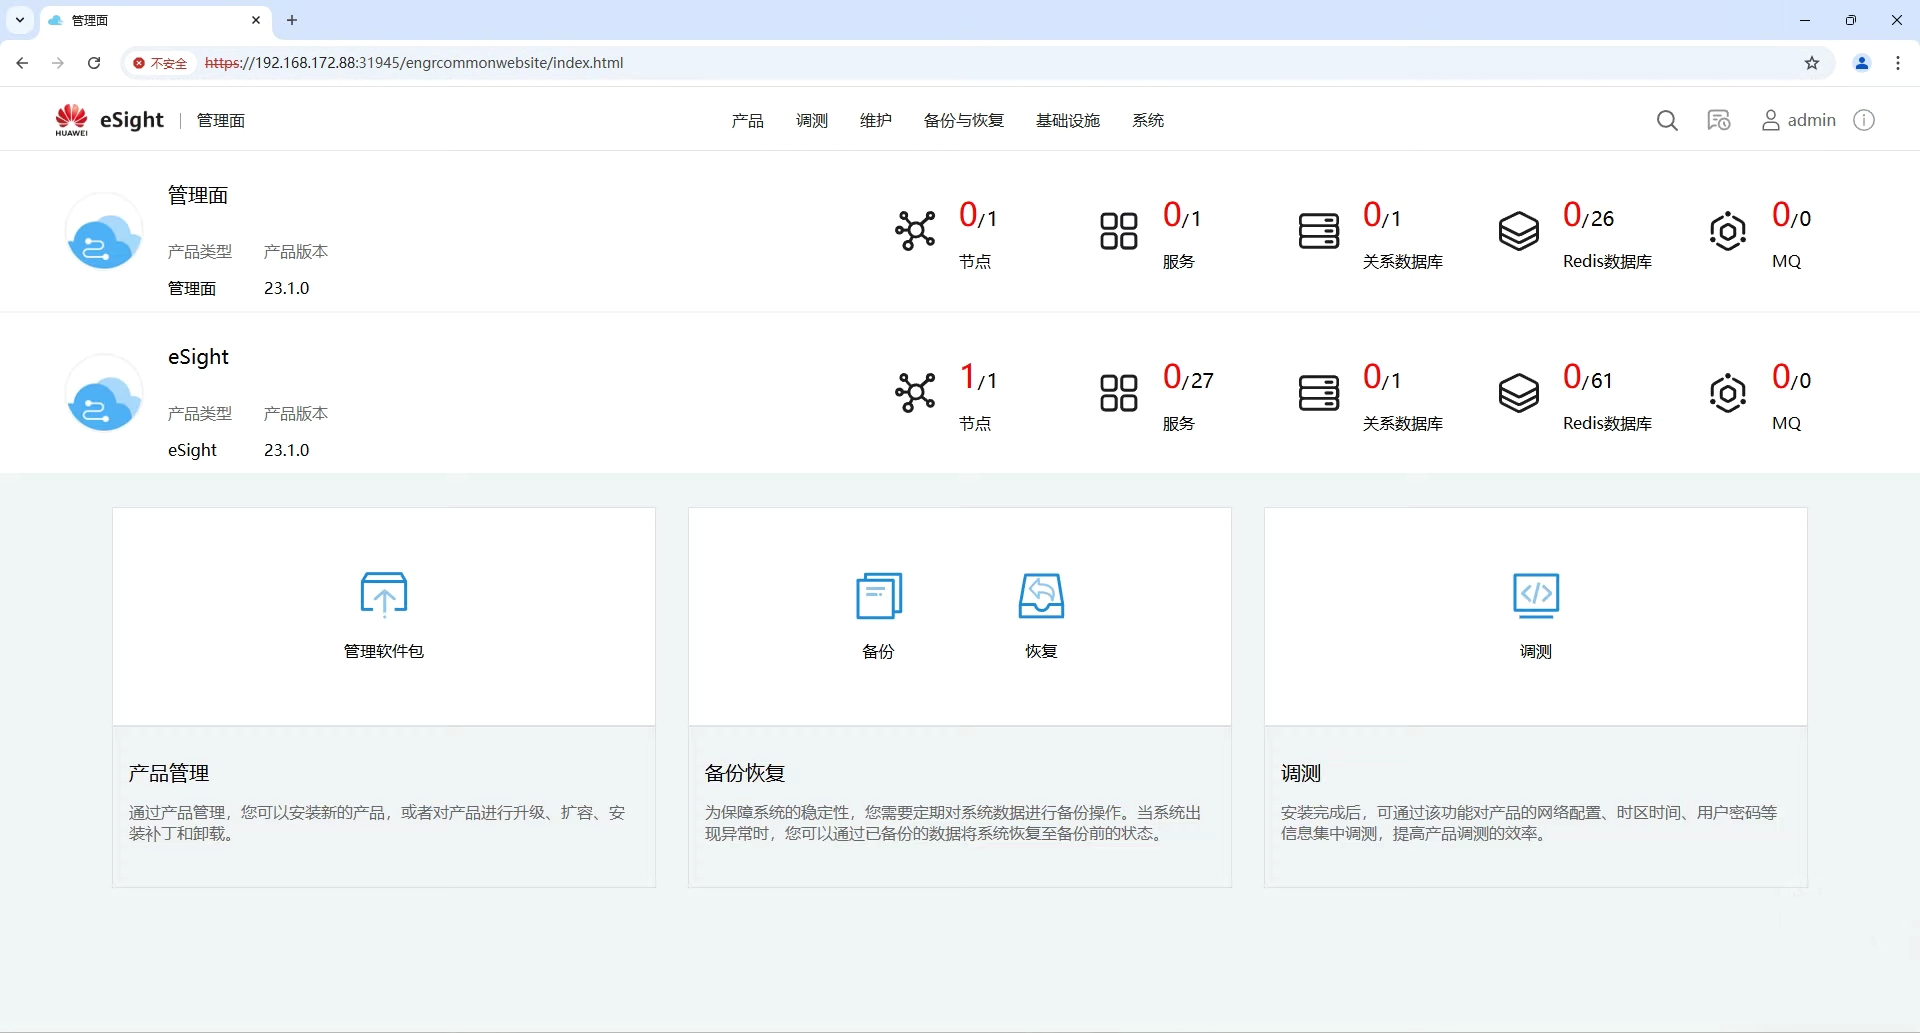Click the Redis数据库 icon in eSight row
Image resolution: width=1920 pixels, height=1033 pixels.
[1518, 393]
